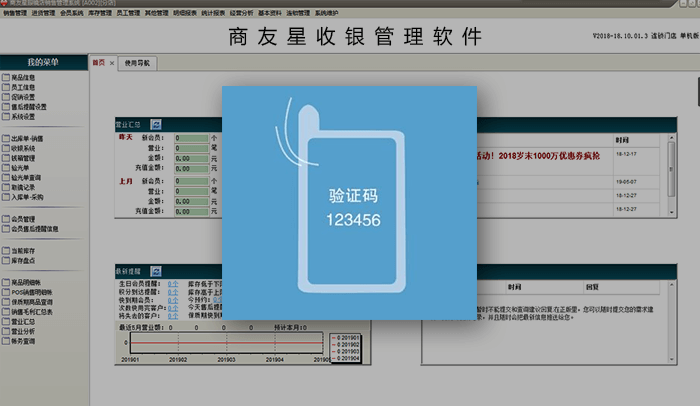The image size is (700, 406).
Task: Open 系统设置 in my menu
Action: (18, 117)
